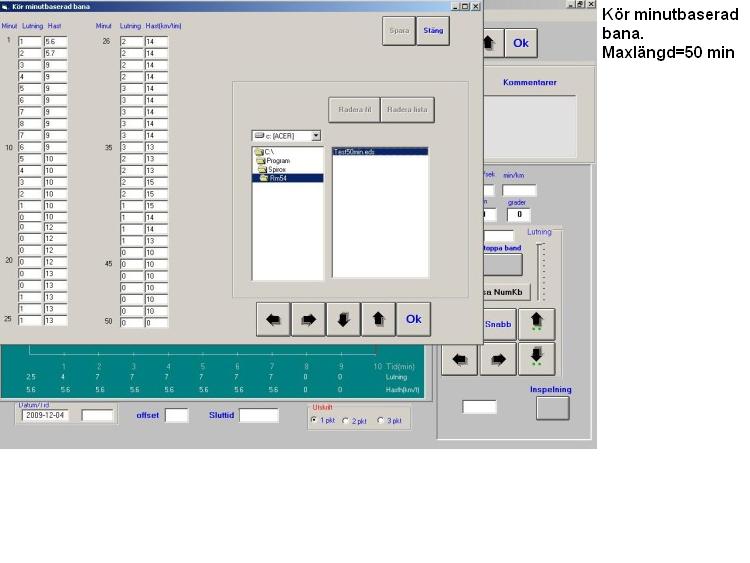
Task: Click the Radera lista button
Action: (407, 110)
